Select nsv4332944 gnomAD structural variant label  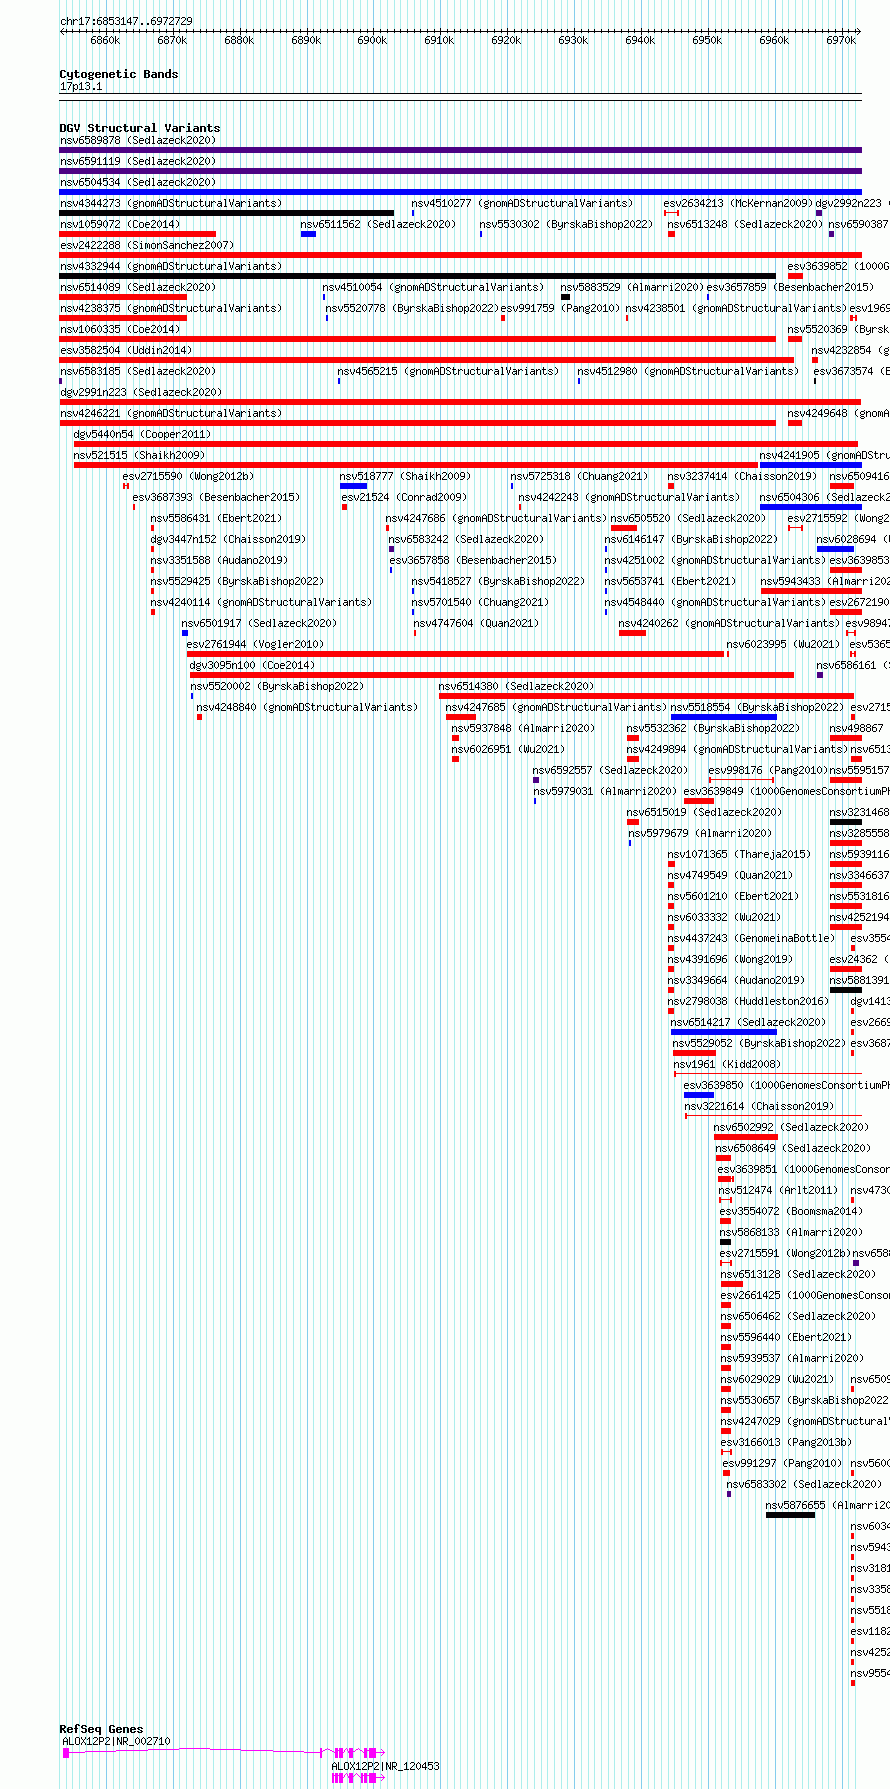[171, 266]
